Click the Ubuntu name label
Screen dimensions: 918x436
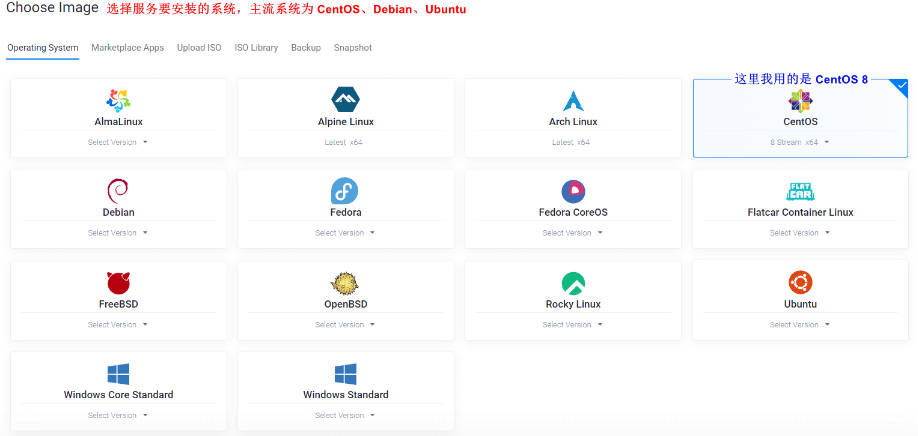pyautogui.click(x=800, y=304)
